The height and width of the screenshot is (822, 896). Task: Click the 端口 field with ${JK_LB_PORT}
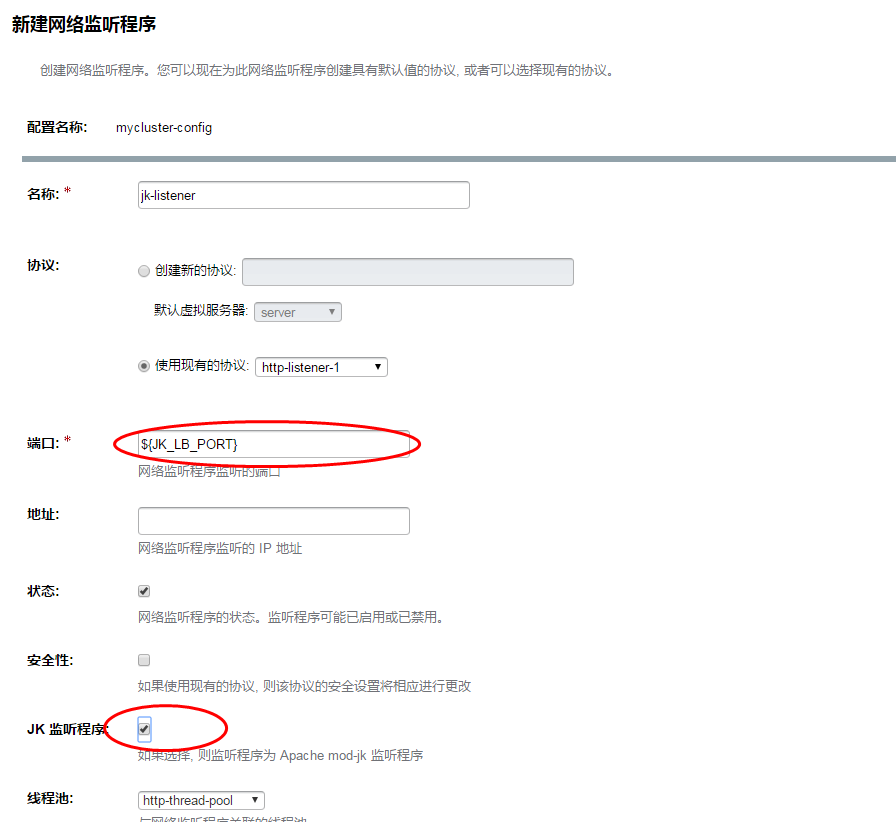pos(273,444)
